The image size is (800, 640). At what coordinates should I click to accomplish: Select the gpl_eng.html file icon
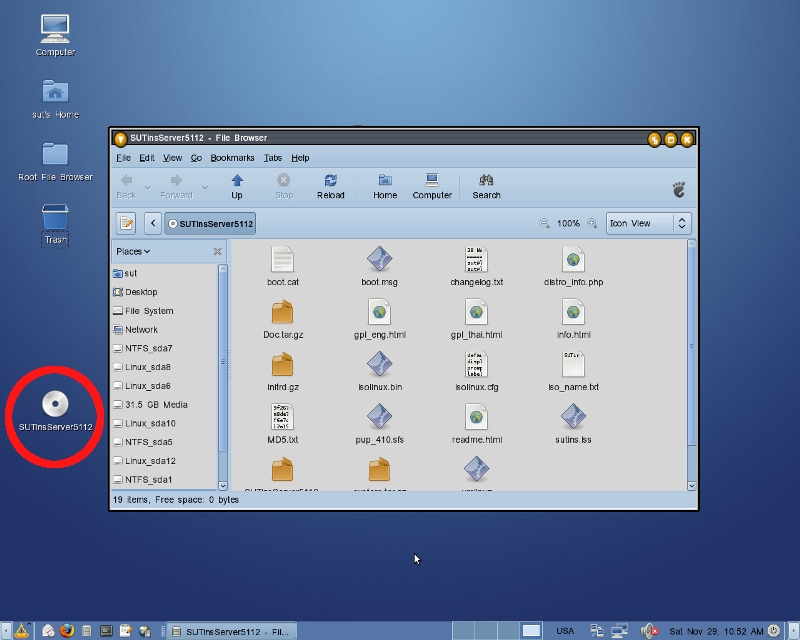pyautogui.click(x=379, y=312)
